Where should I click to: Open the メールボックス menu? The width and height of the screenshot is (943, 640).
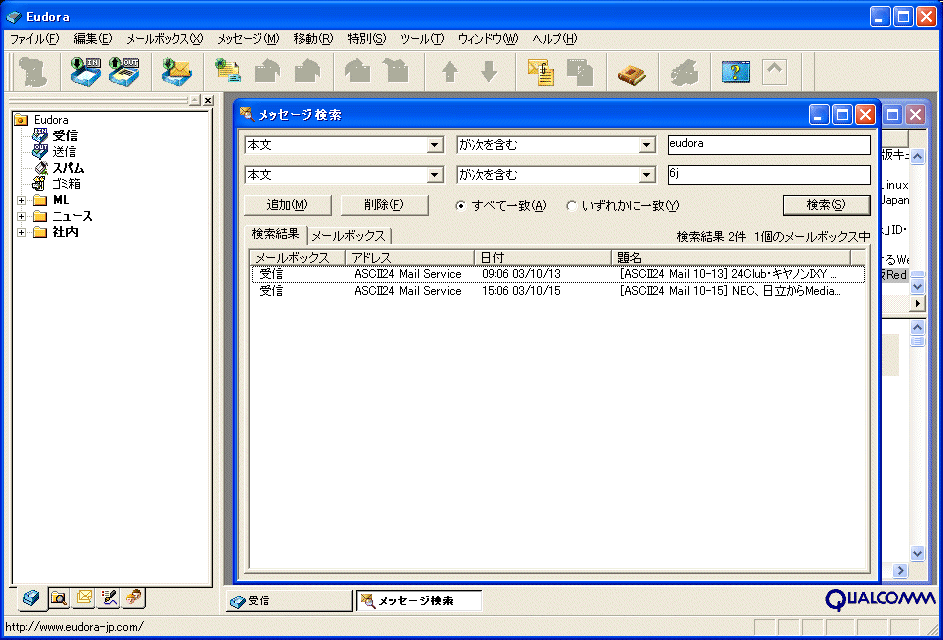tap(163, 39)
